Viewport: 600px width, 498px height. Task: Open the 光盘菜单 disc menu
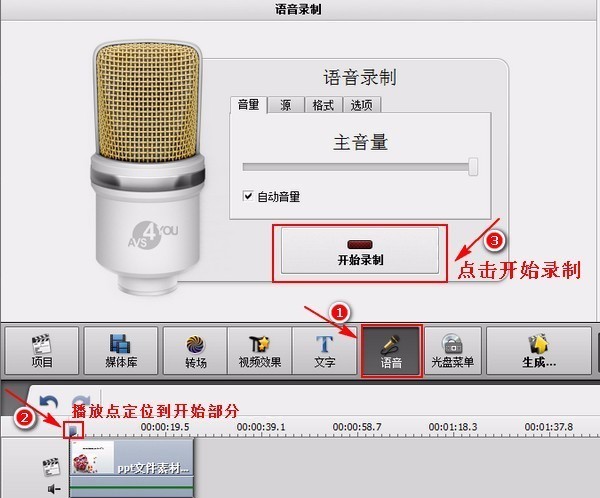pyautogui.click(x=453, y=351)
